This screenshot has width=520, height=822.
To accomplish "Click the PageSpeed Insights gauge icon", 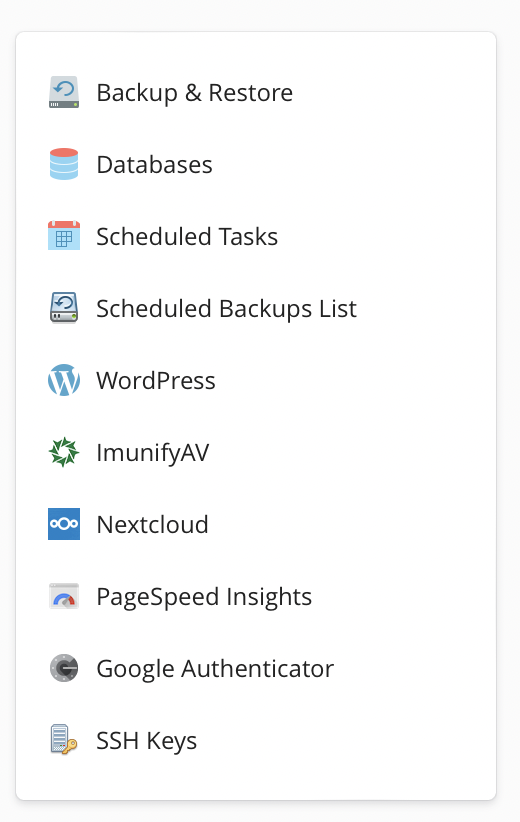I will tap(64, 596).
